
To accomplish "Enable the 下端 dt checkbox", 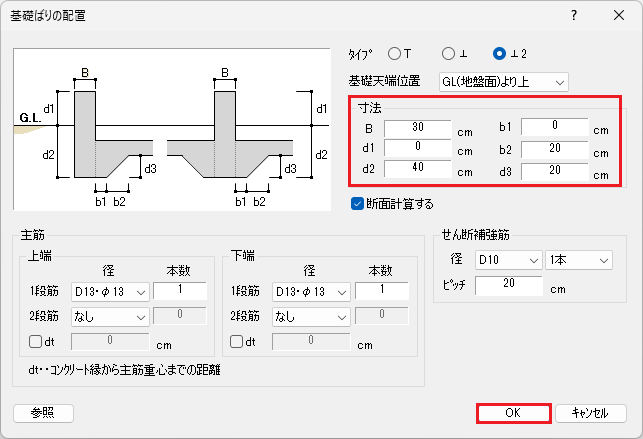I will [238, 341].
